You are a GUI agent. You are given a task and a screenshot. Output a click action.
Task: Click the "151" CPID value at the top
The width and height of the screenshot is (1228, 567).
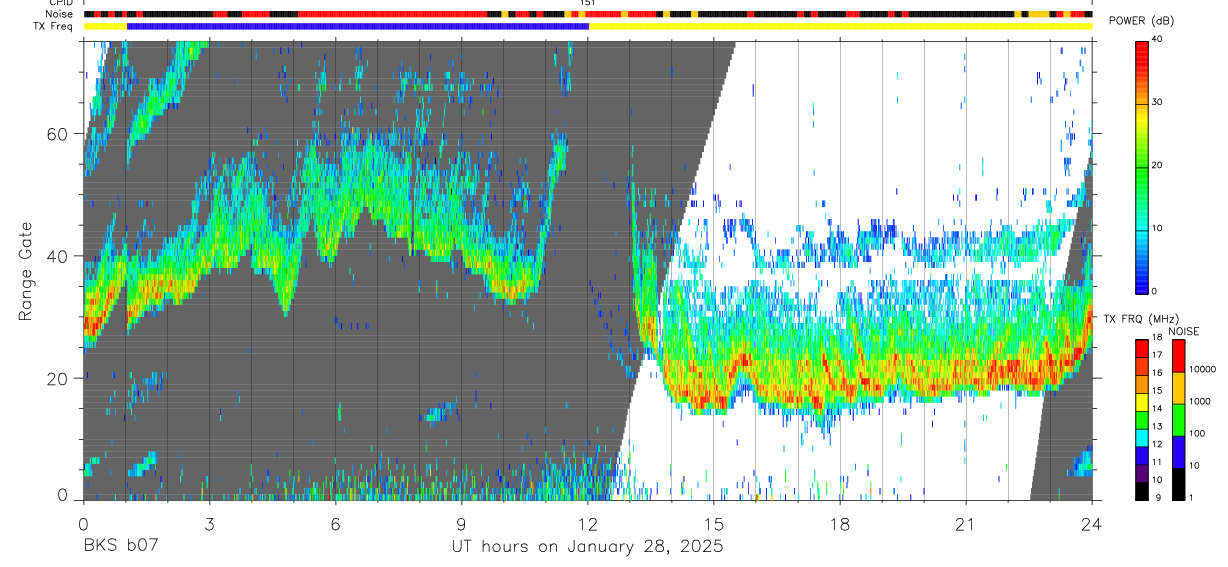(588, 3)
